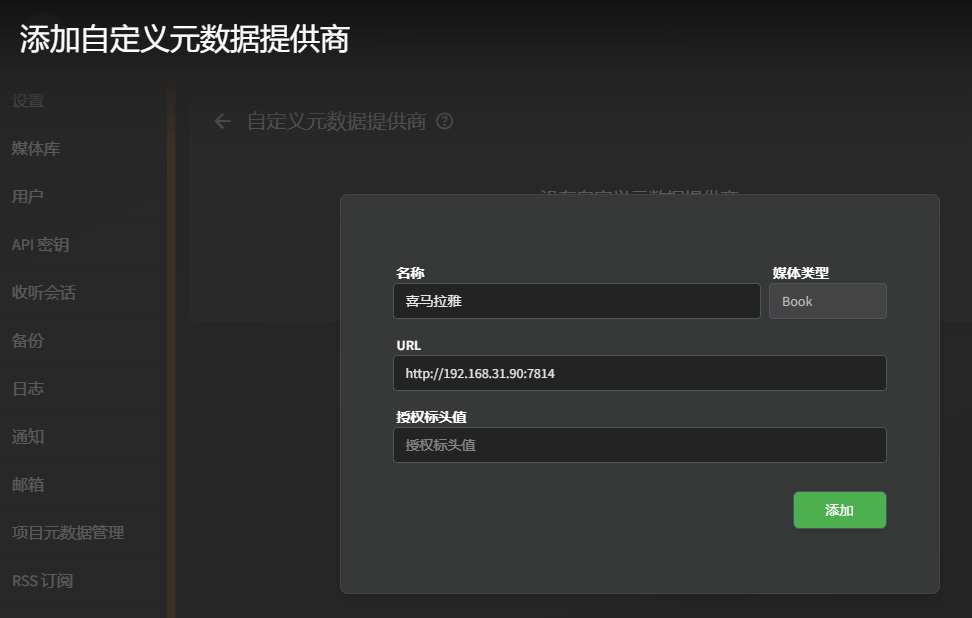Open the API 密钥 section
Image resolution: width=972 pixels, height=618 pixels.
click(x=42, y=244)
